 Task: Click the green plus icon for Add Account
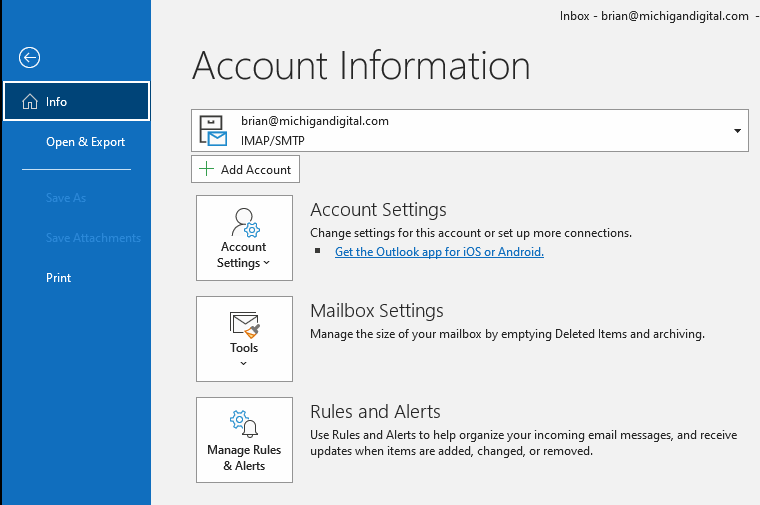coord(207,170)
